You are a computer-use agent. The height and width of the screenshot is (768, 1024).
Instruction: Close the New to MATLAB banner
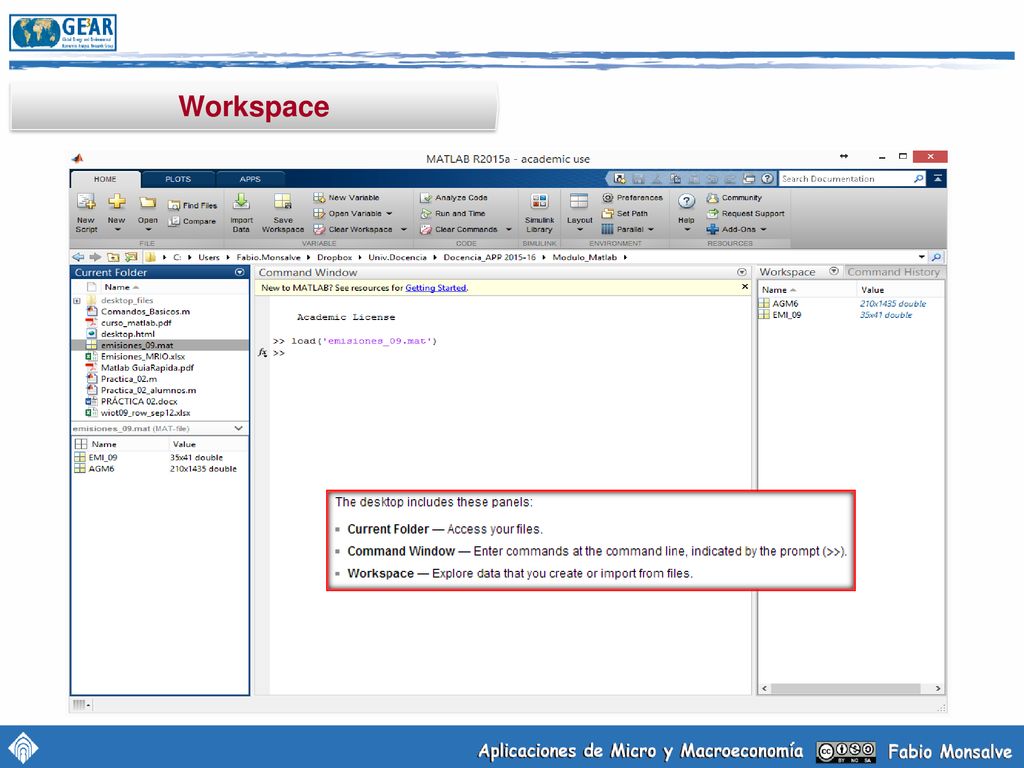click(745, 287)
